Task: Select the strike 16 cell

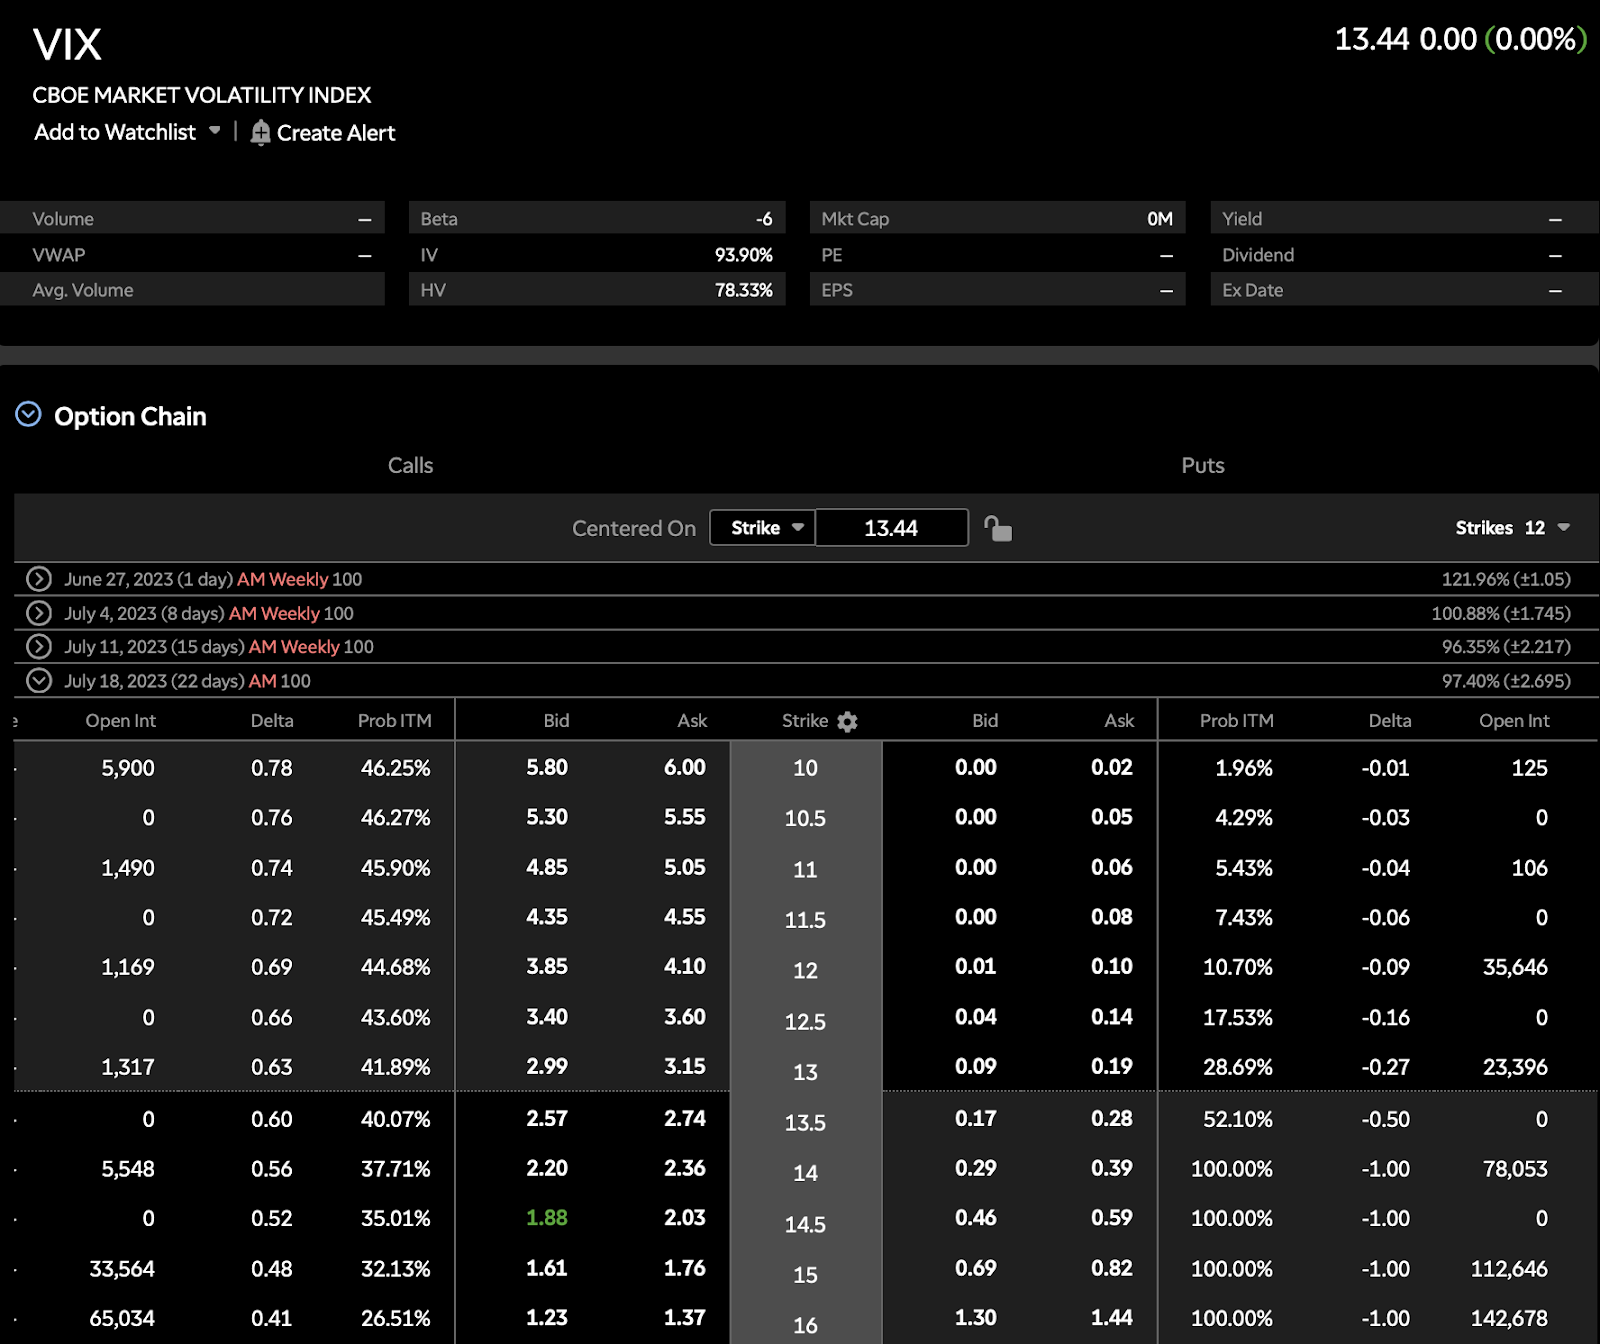Action: click(805, 1325)
